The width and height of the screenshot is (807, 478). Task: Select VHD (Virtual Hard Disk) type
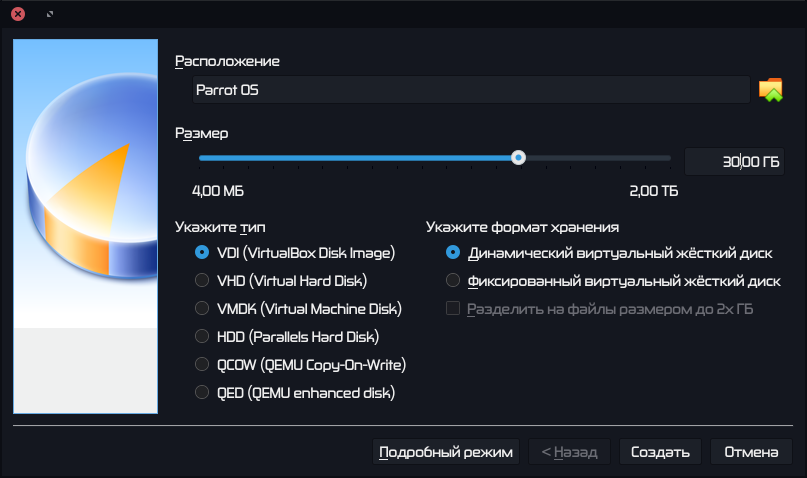[x=202, y=280]
